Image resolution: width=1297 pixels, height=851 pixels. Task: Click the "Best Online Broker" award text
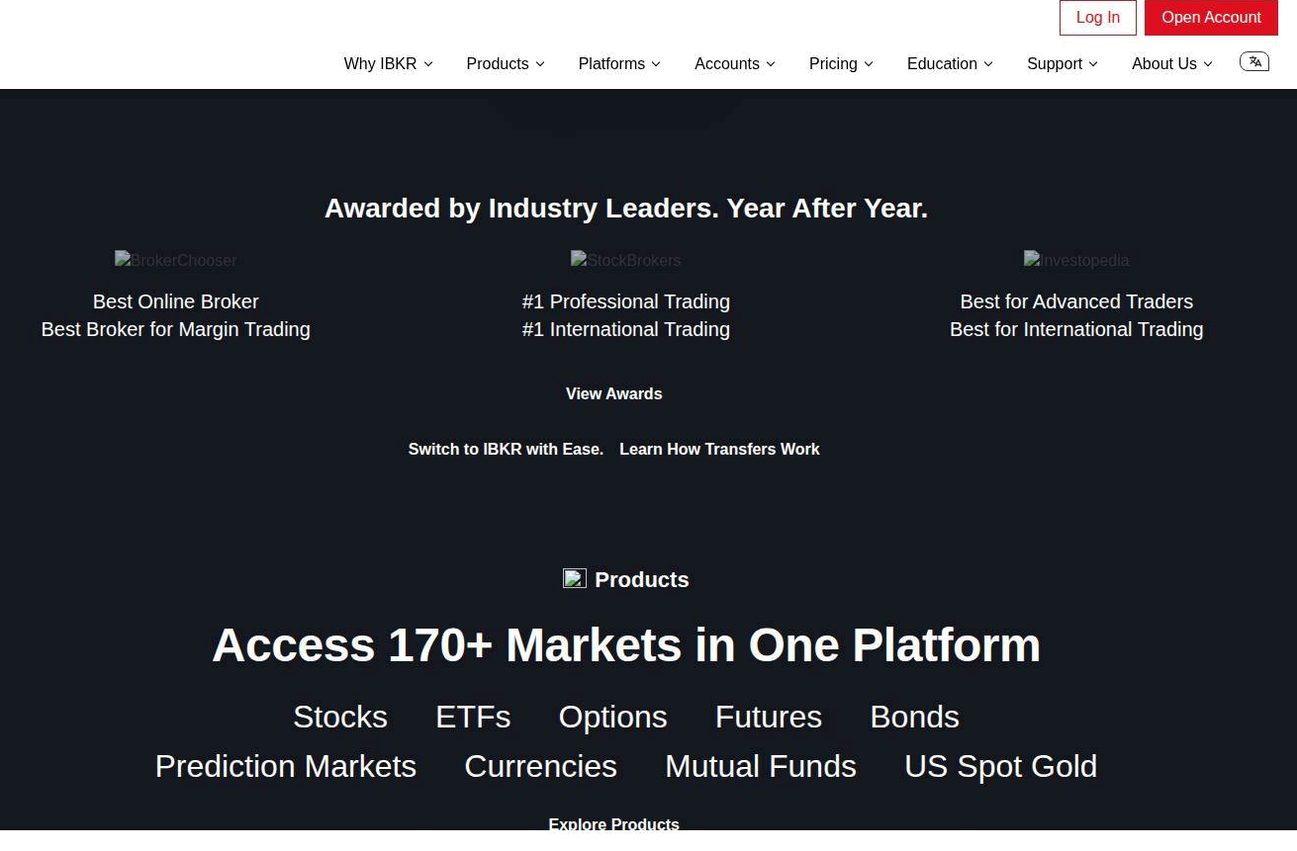tap(176, 301)
